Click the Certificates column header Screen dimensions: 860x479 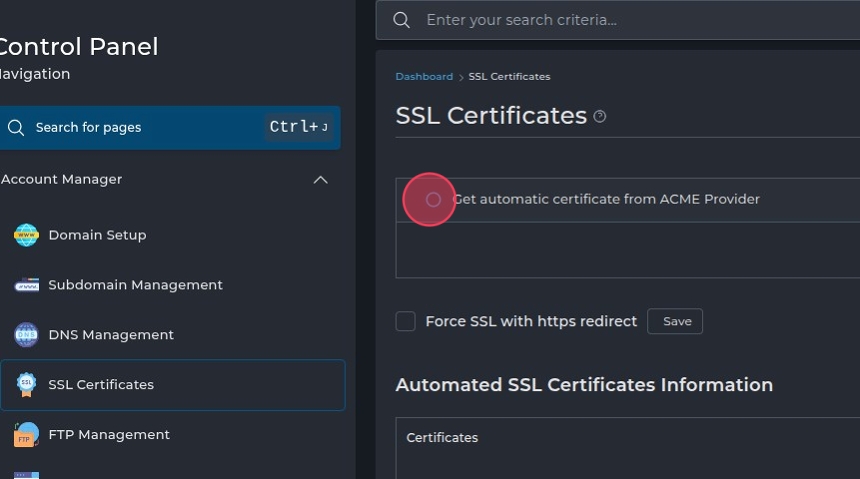pos(442,438)
